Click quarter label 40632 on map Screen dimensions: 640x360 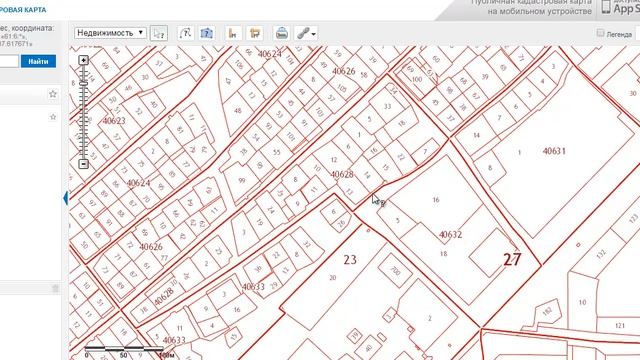click(x=450, y=234)
